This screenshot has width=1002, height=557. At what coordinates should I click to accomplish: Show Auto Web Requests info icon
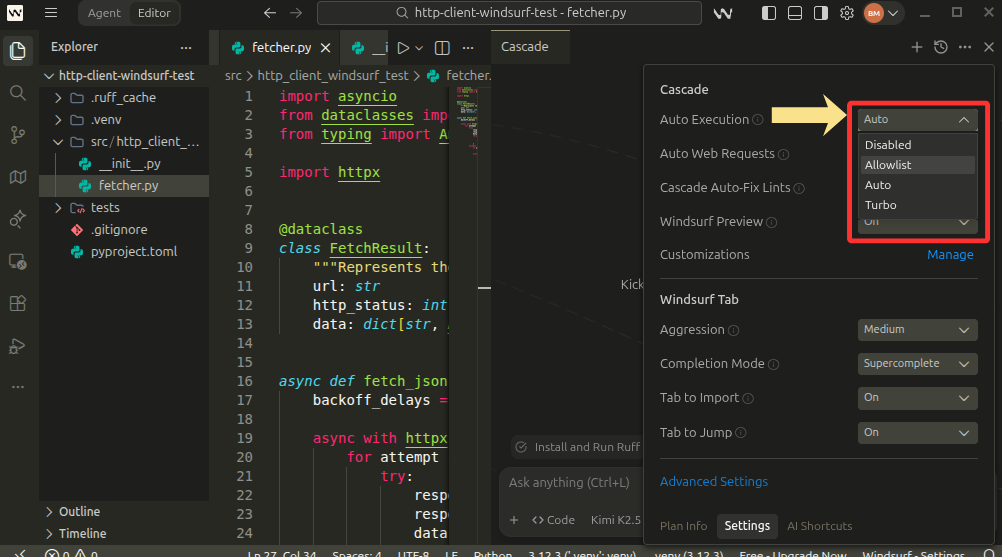pyautogui.click(x=783, y=154)
